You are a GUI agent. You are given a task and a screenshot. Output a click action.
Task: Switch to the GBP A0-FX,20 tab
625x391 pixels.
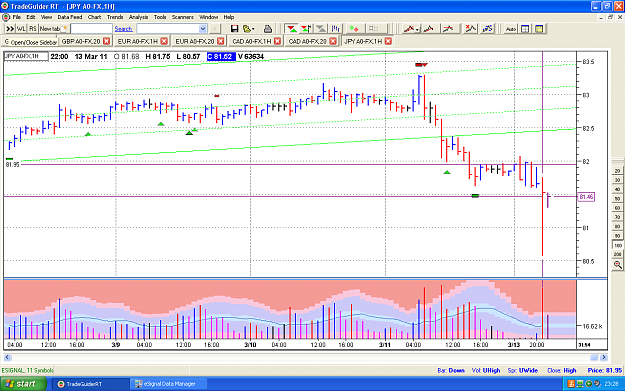(x=81, y=41)
